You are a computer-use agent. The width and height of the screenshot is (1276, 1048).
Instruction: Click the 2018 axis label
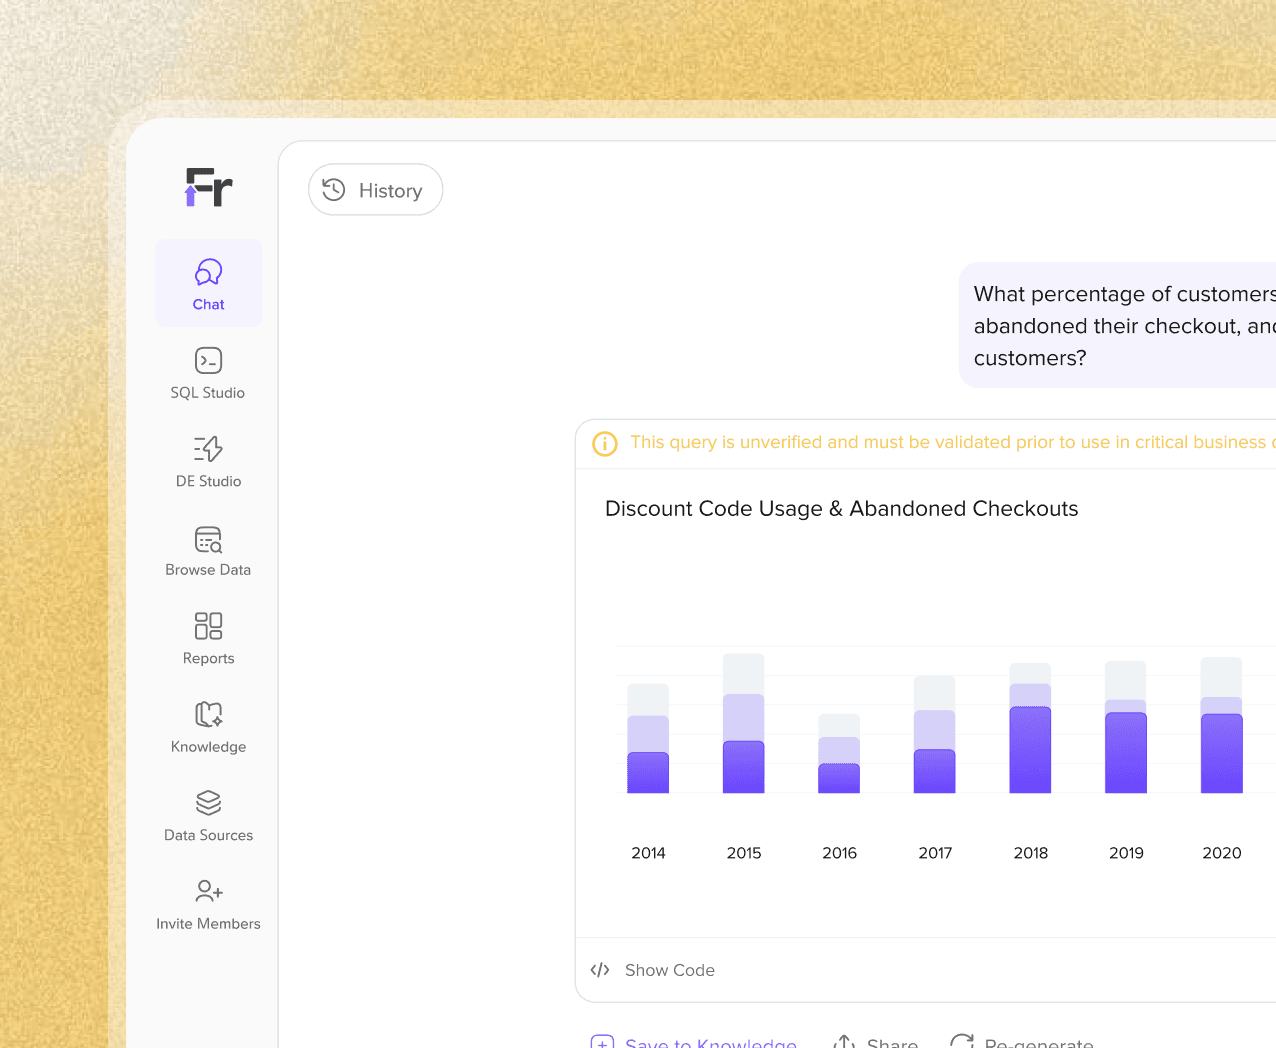click(x=1031, y=853)
